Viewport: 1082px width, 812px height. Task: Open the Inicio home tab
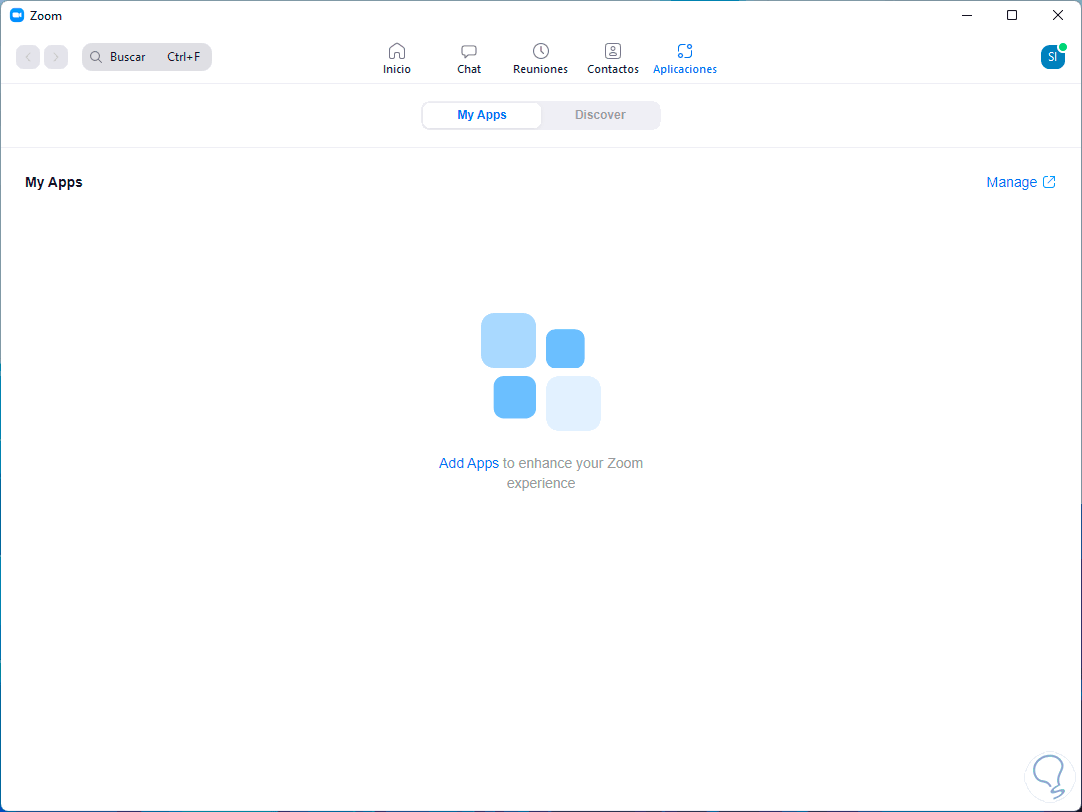click(397, 59)
